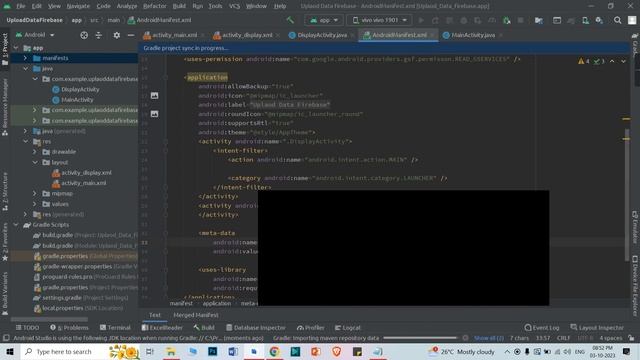Click the Stop square icon in toolbar
Screen dimensions: 640x360
pyautogui.click(x=520, y=20)
